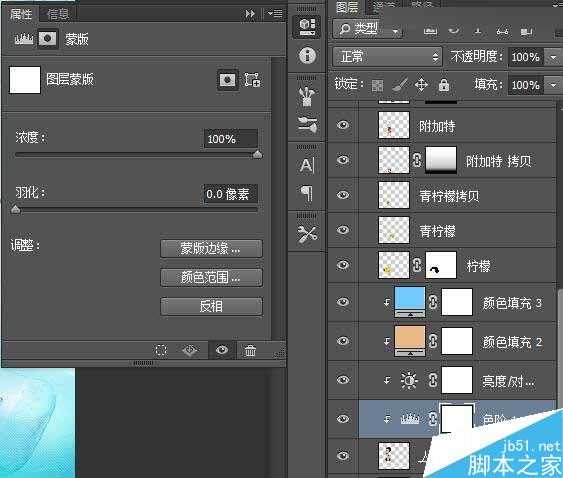563x478 pixels.
Task: Click 颜色填充 3 blue color swatch
Action: point(410,299)
